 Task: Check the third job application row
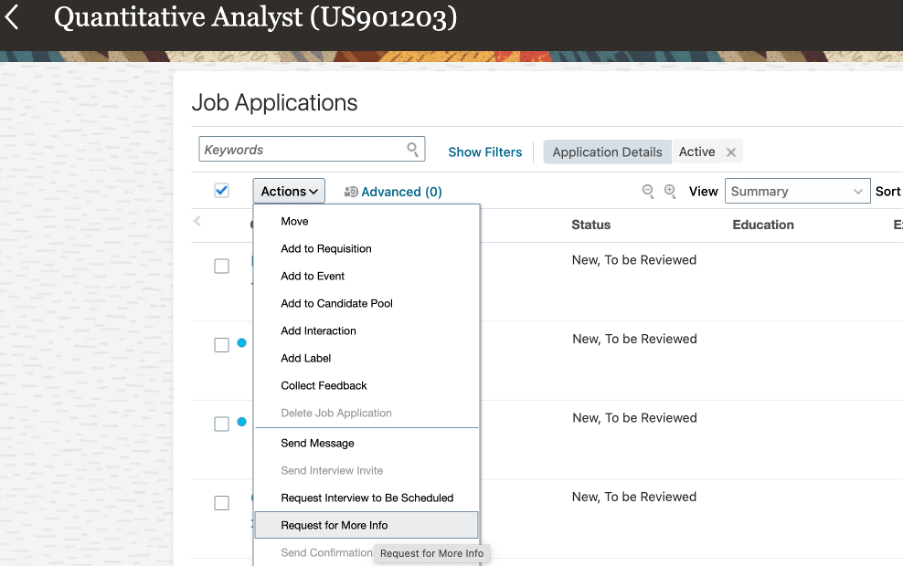[222, 424]
